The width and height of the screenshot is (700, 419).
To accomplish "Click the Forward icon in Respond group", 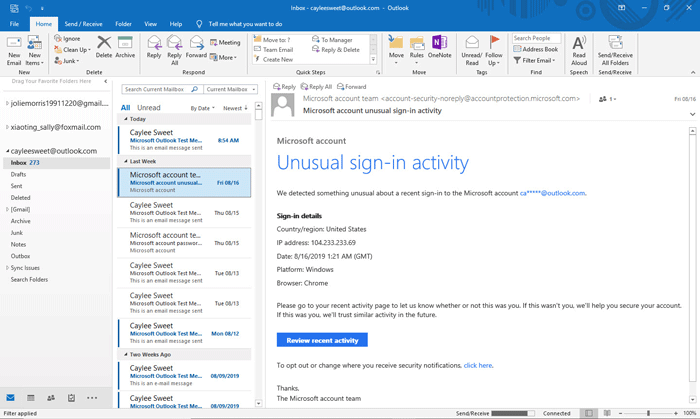I will tap(196, 47).
